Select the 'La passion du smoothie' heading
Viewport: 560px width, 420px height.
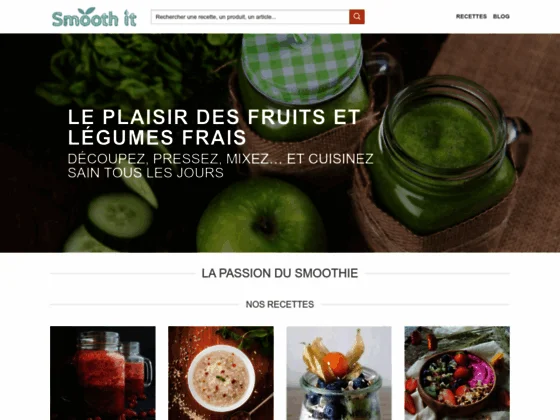(x=280, y=273)
